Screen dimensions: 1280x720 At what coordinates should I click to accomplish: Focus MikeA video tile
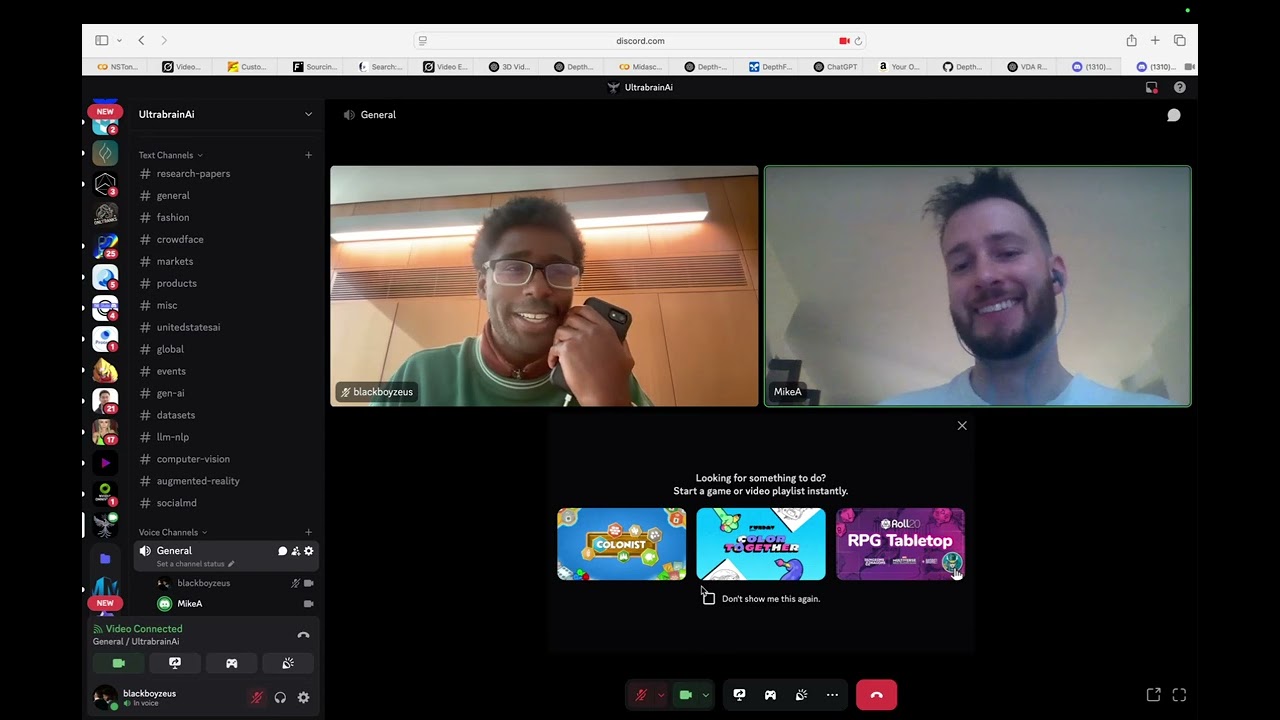978,286
